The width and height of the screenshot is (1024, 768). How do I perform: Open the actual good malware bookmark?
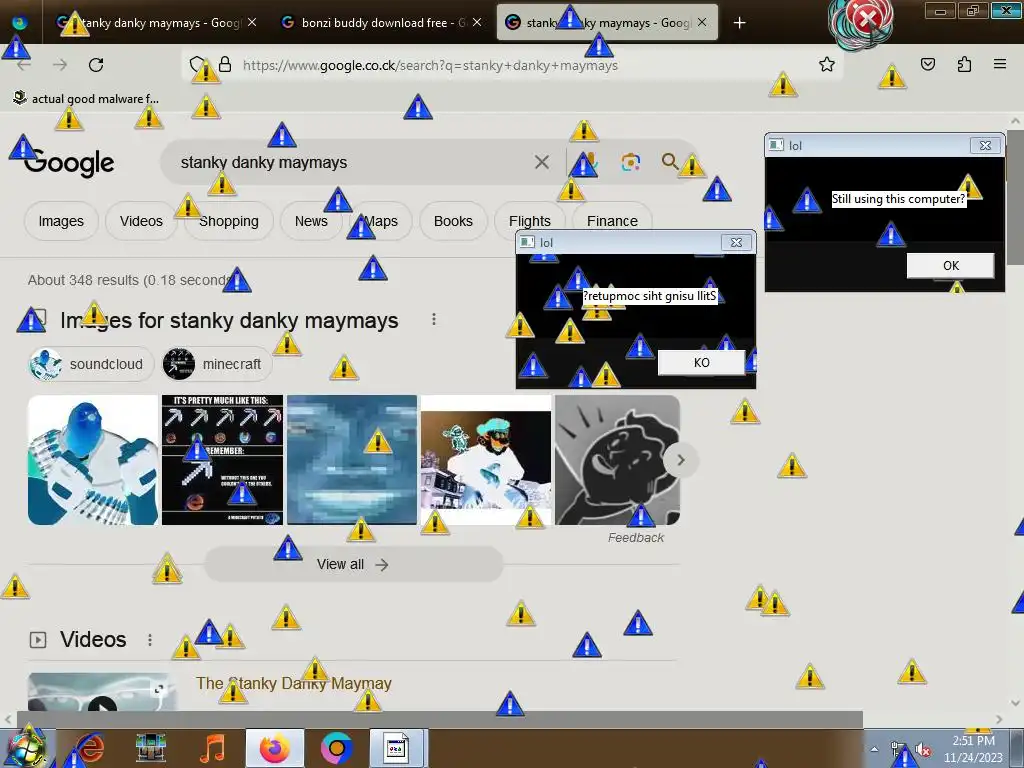click(86, 99)
